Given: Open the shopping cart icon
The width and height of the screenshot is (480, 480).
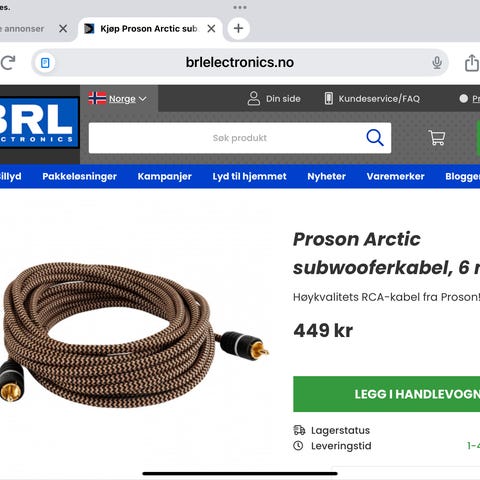Looking at the screenshot, I should click(436, 138).
